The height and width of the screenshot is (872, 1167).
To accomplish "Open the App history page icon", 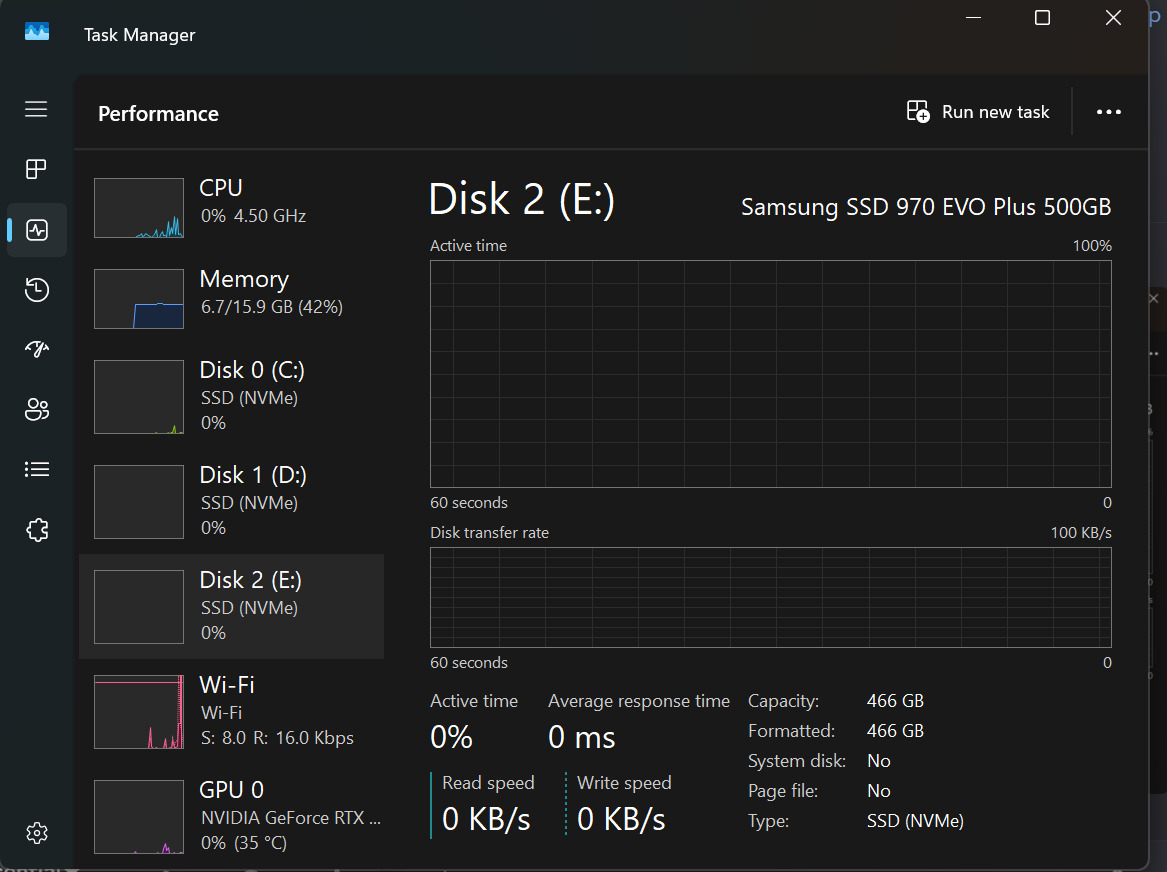I will tap(36, 290).
